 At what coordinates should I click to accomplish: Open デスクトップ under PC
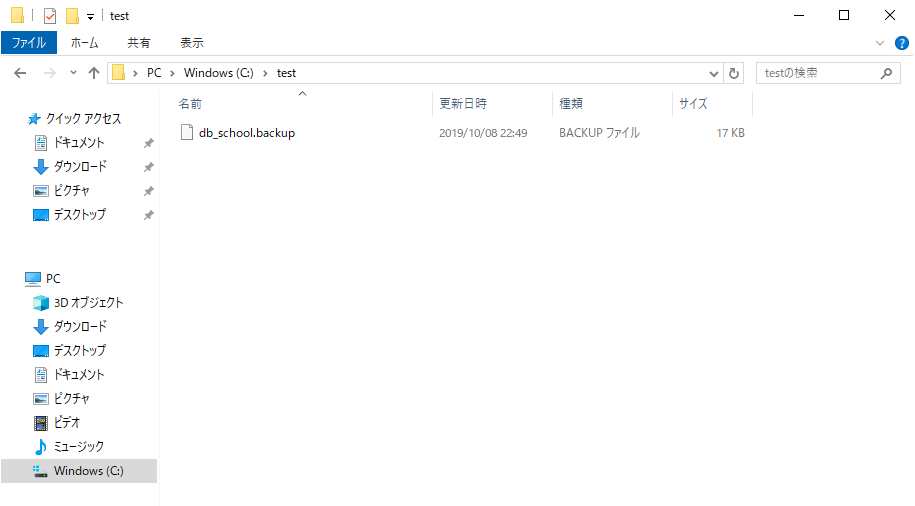pyautogui.click(x=80, y=350)
